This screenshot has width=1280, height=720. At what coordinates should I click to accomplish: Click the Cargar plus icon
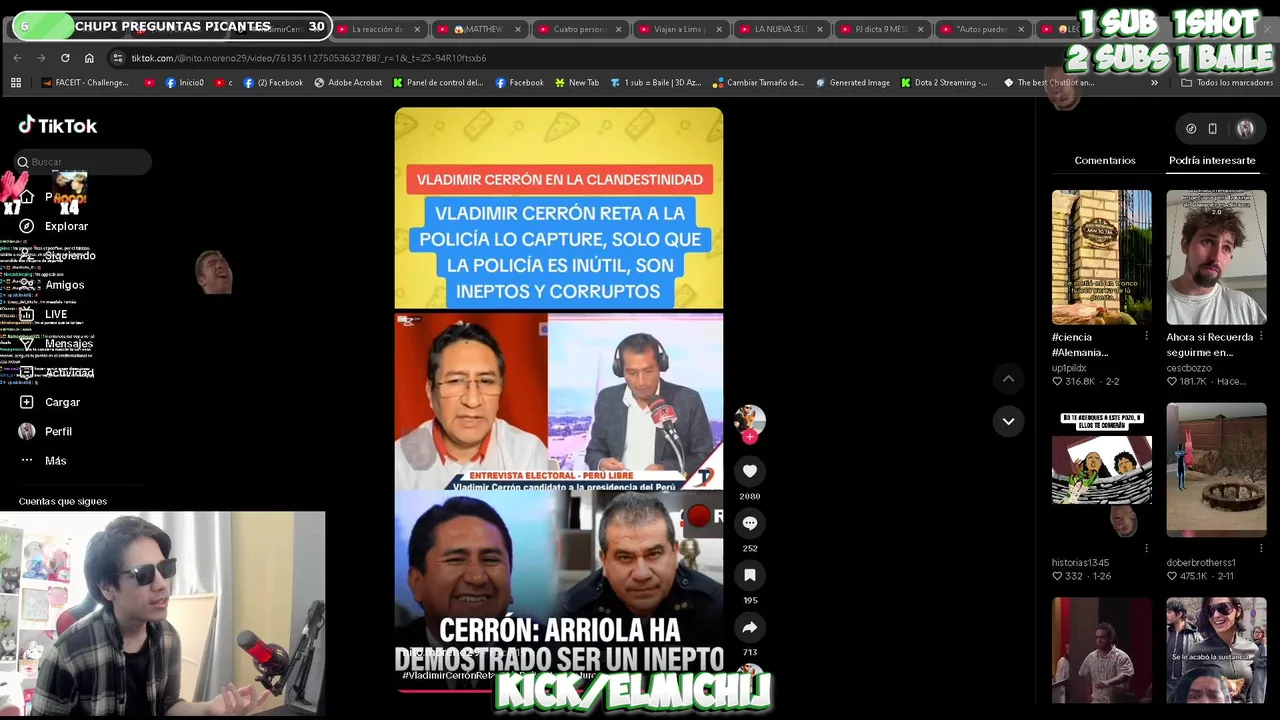click(27, 402)
